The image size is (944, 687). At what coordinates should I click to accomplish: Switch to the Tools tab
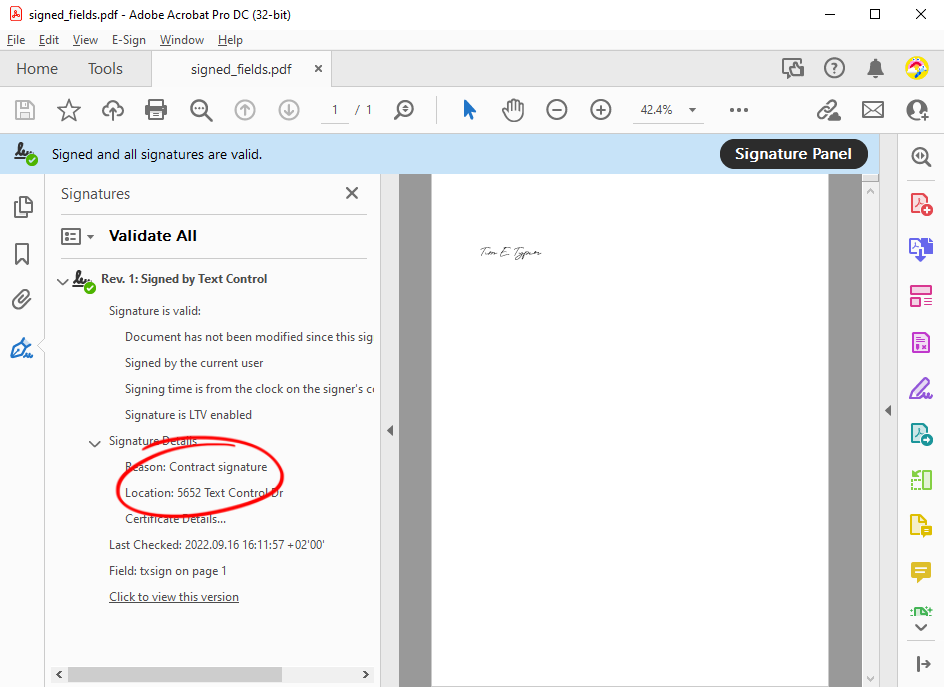tap(105, 69)
